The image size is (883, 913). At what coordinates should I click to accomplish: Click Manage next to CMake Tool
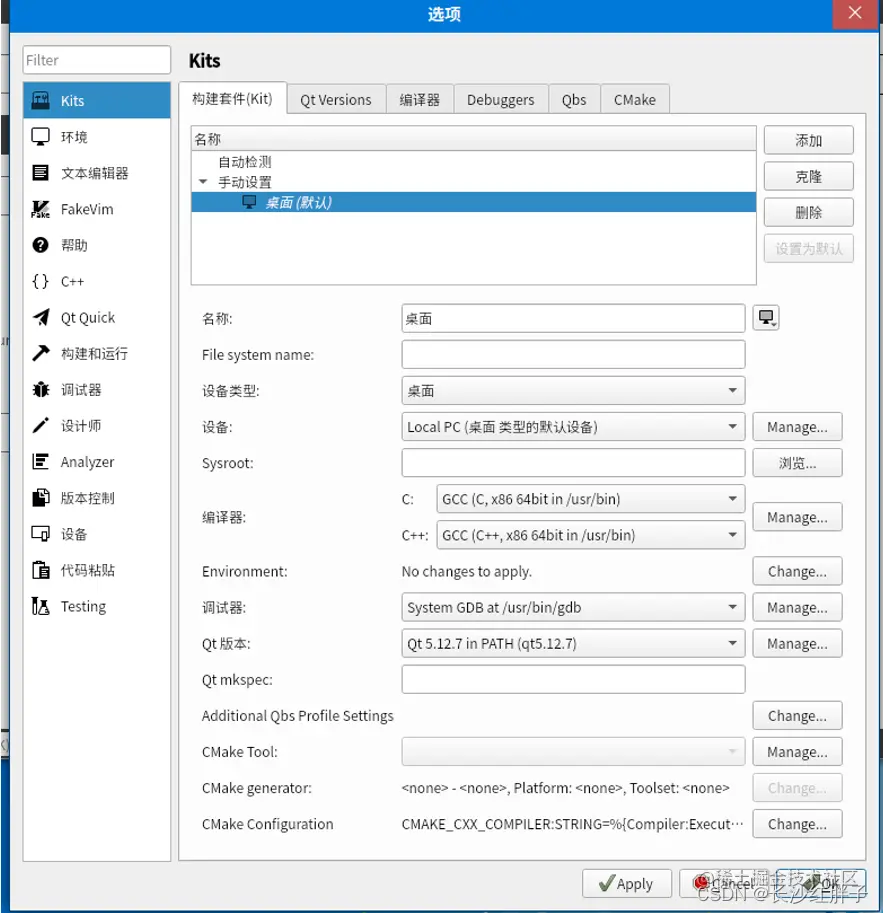[x=797, y=752]
